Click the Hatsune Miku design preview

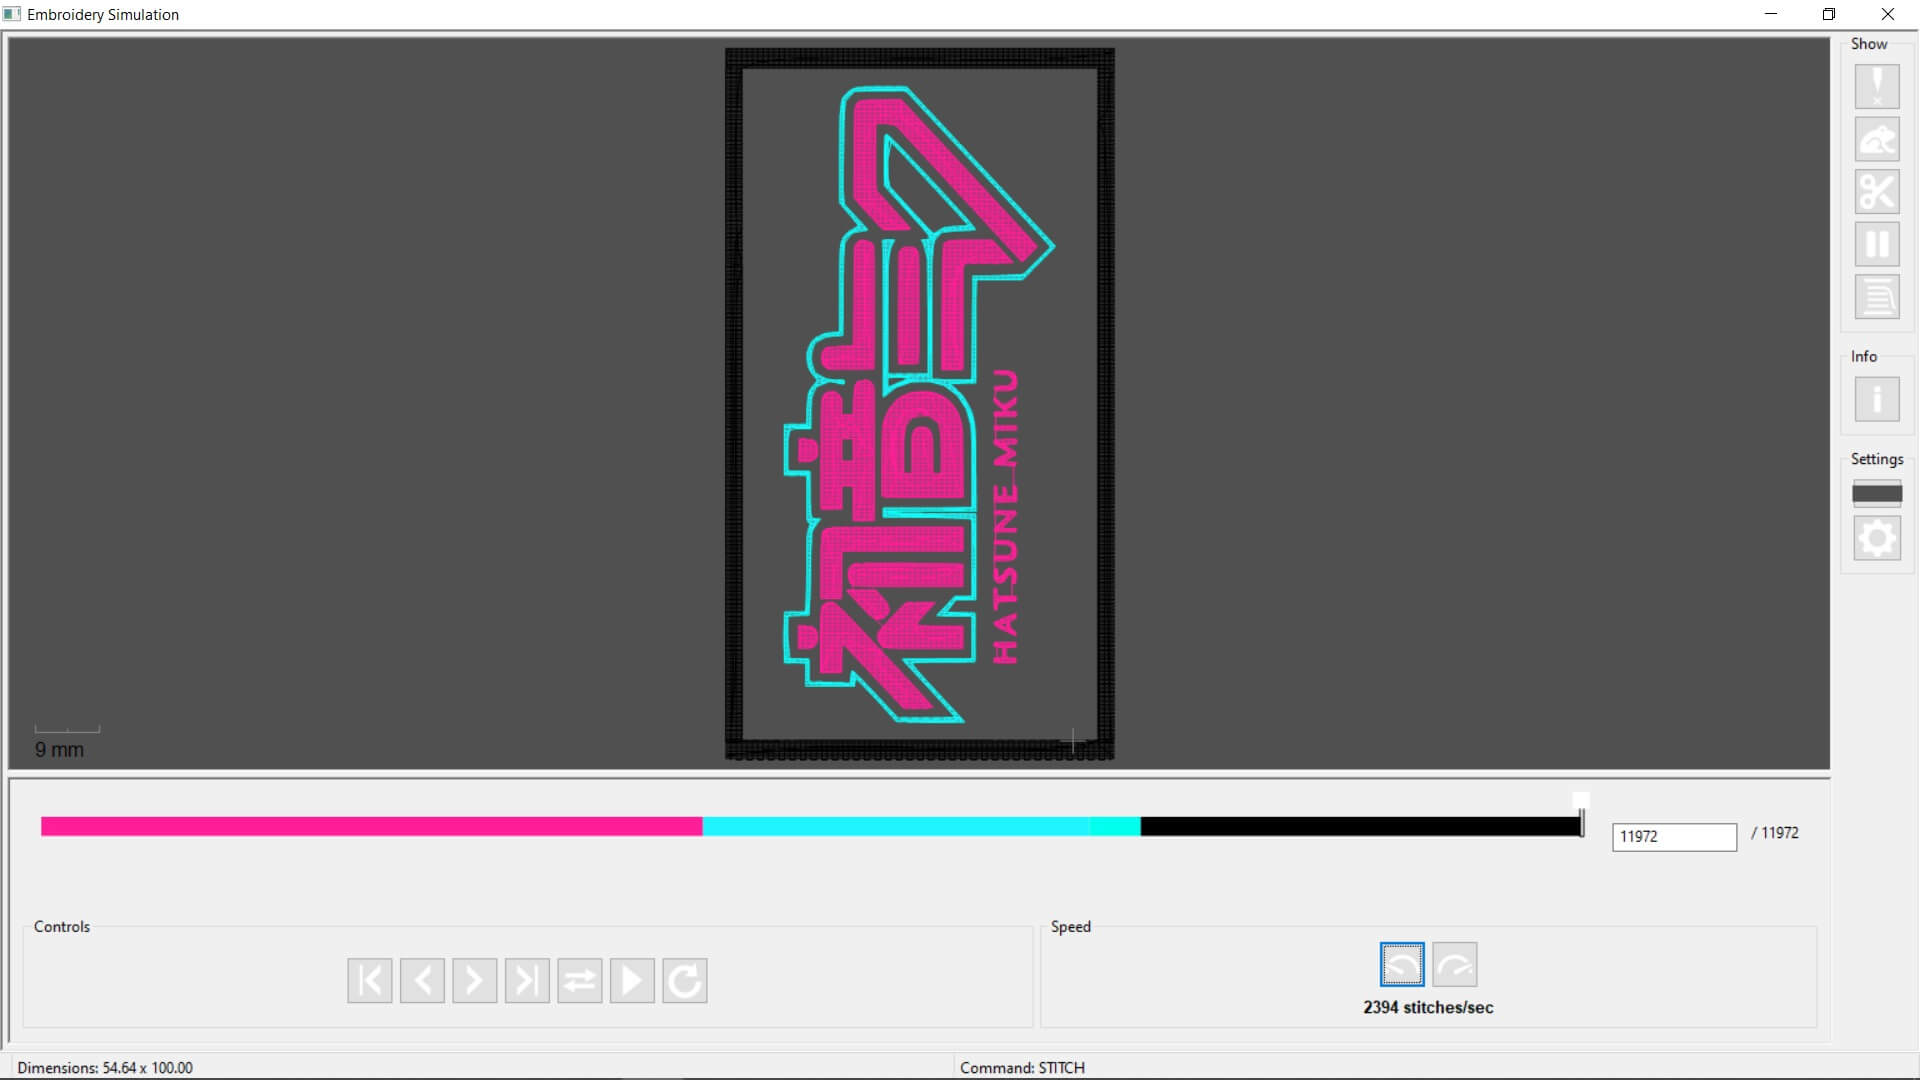click(919, 404)
